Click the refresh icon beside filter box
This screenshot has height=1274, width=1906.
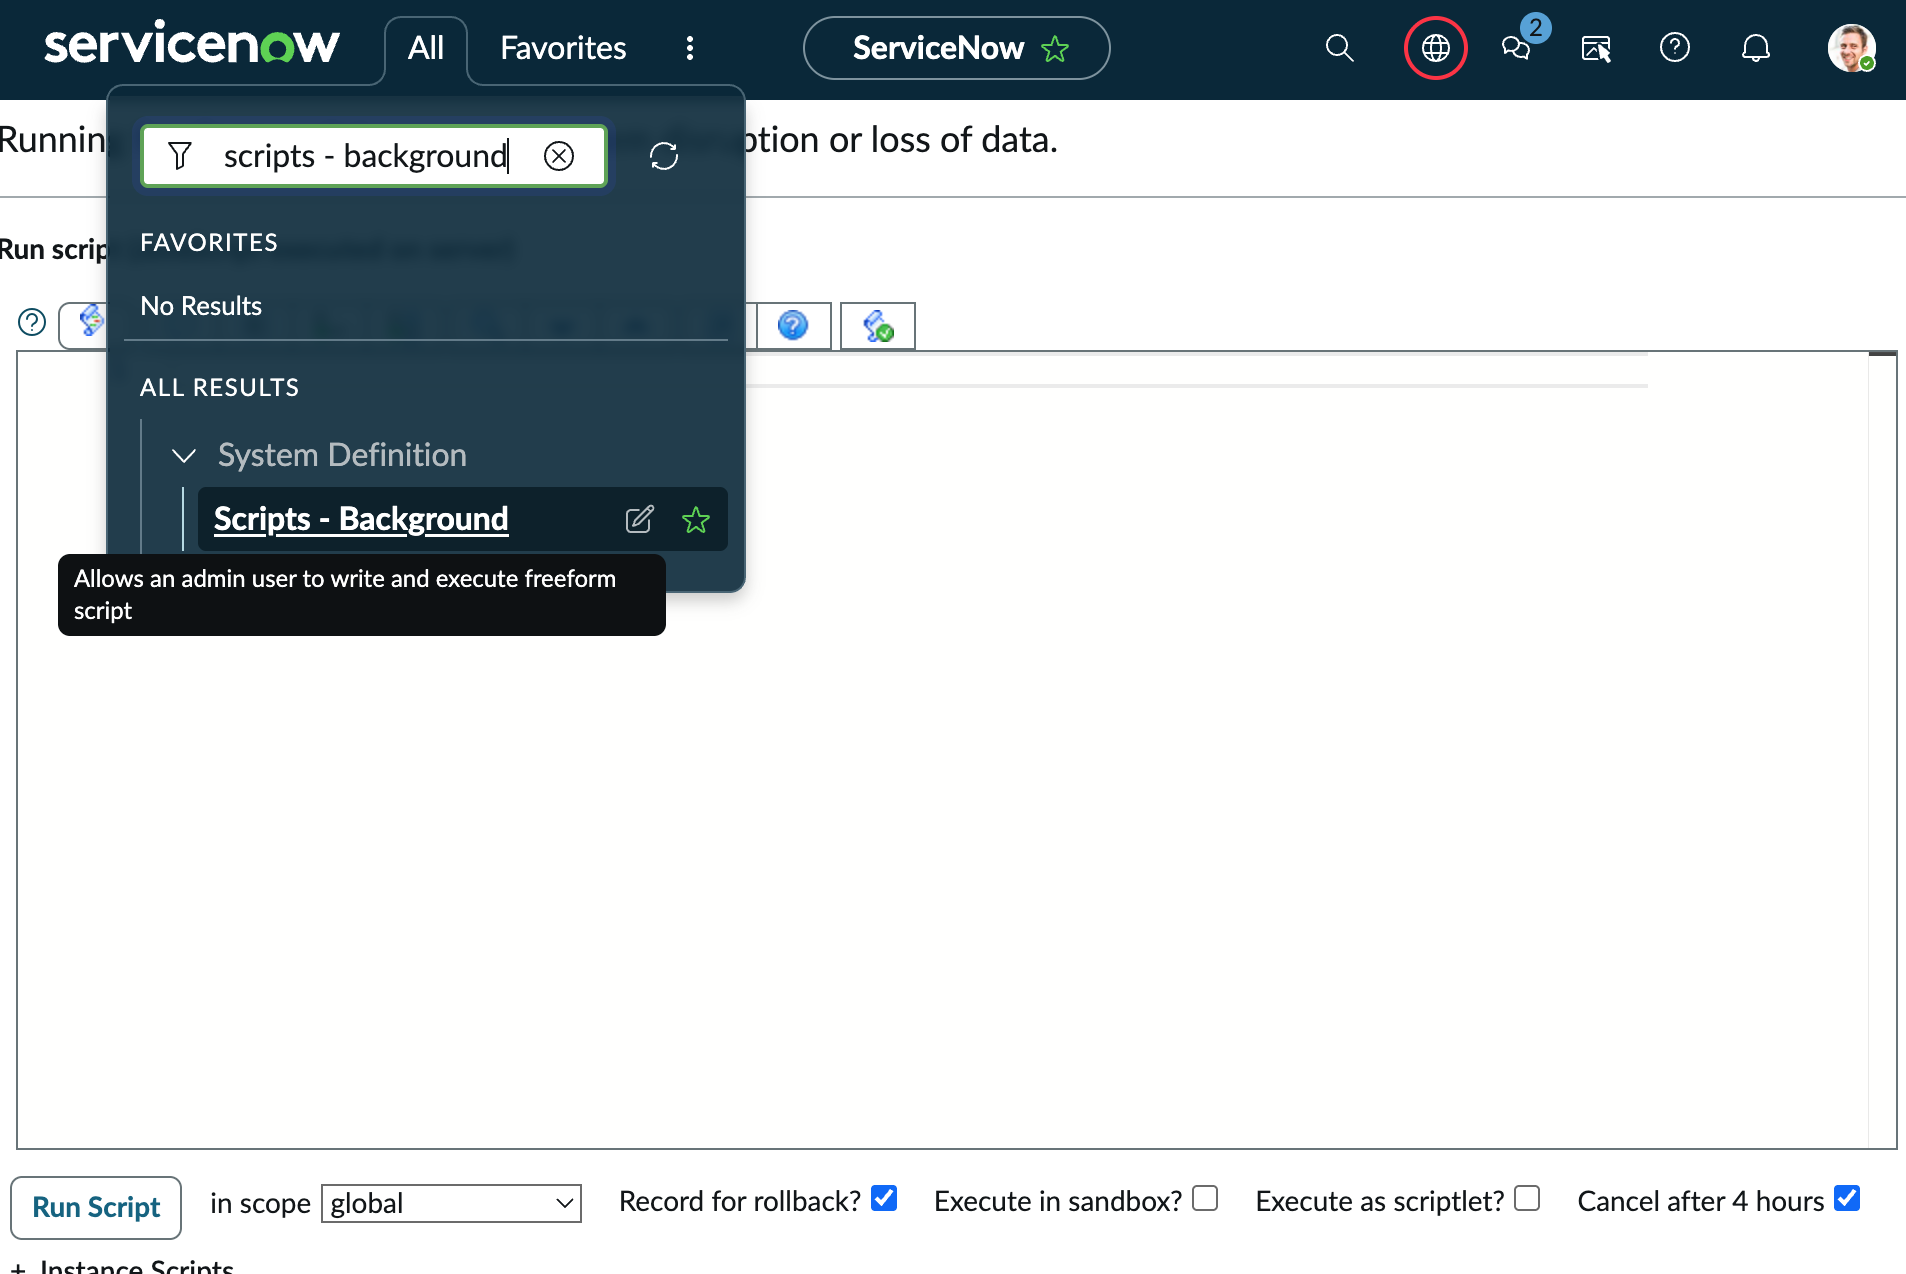pos(664,156)
